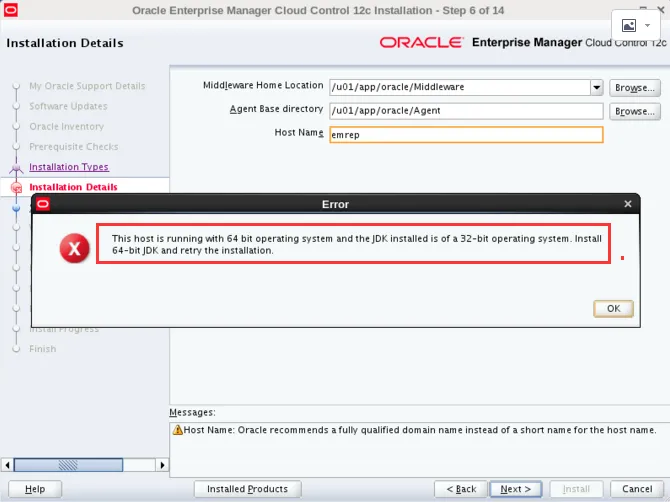Screen dimensions: 670x502
Task: Click the Middleware Home Location field
Action: coord(460,88)
